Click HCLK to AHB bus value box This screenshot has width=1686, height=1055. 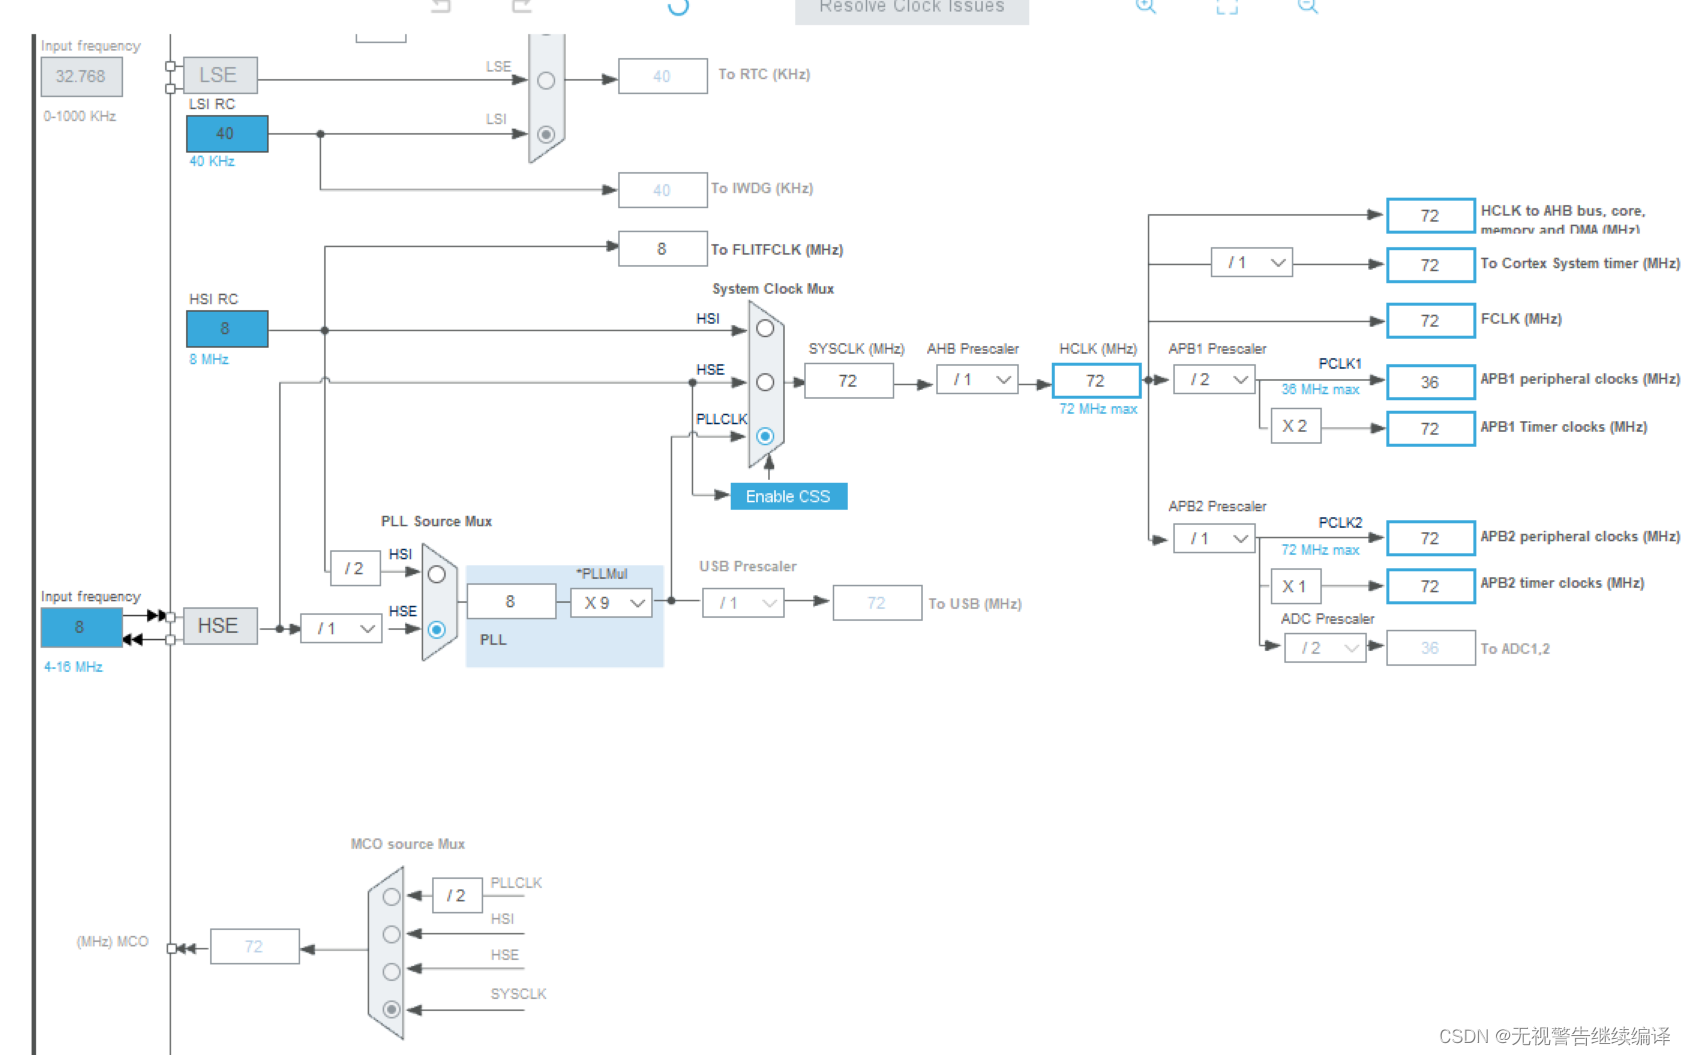coord(1430,216)
